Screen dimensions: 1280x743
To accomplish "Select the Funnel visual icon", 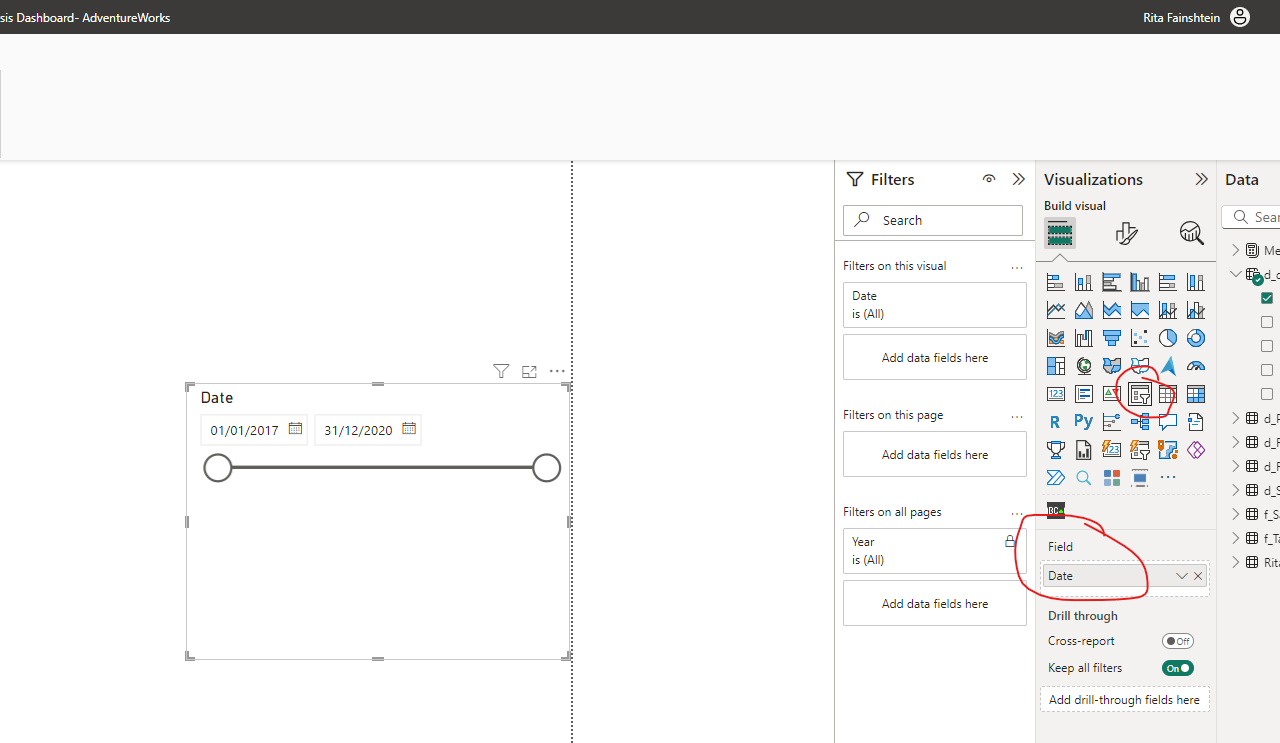I will tap(1111, 338).
